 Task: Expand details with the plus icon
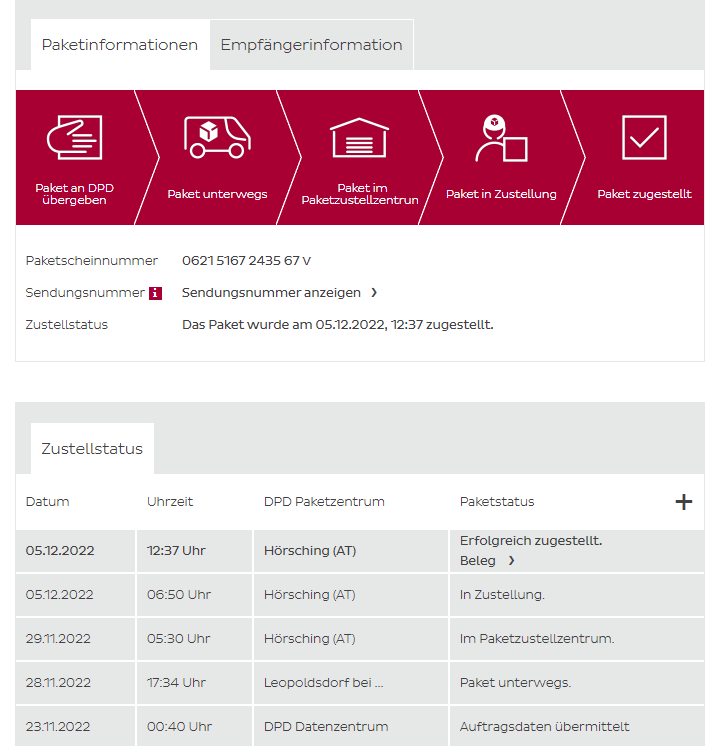(x=684, y=502)
